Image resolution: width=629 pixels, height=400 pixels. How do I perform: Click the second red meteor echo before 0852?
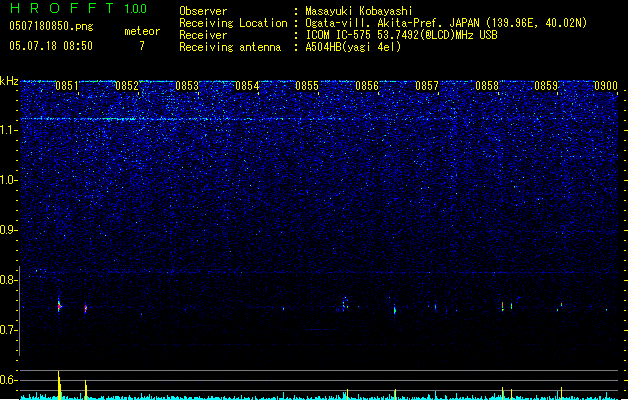pos(85,308)
